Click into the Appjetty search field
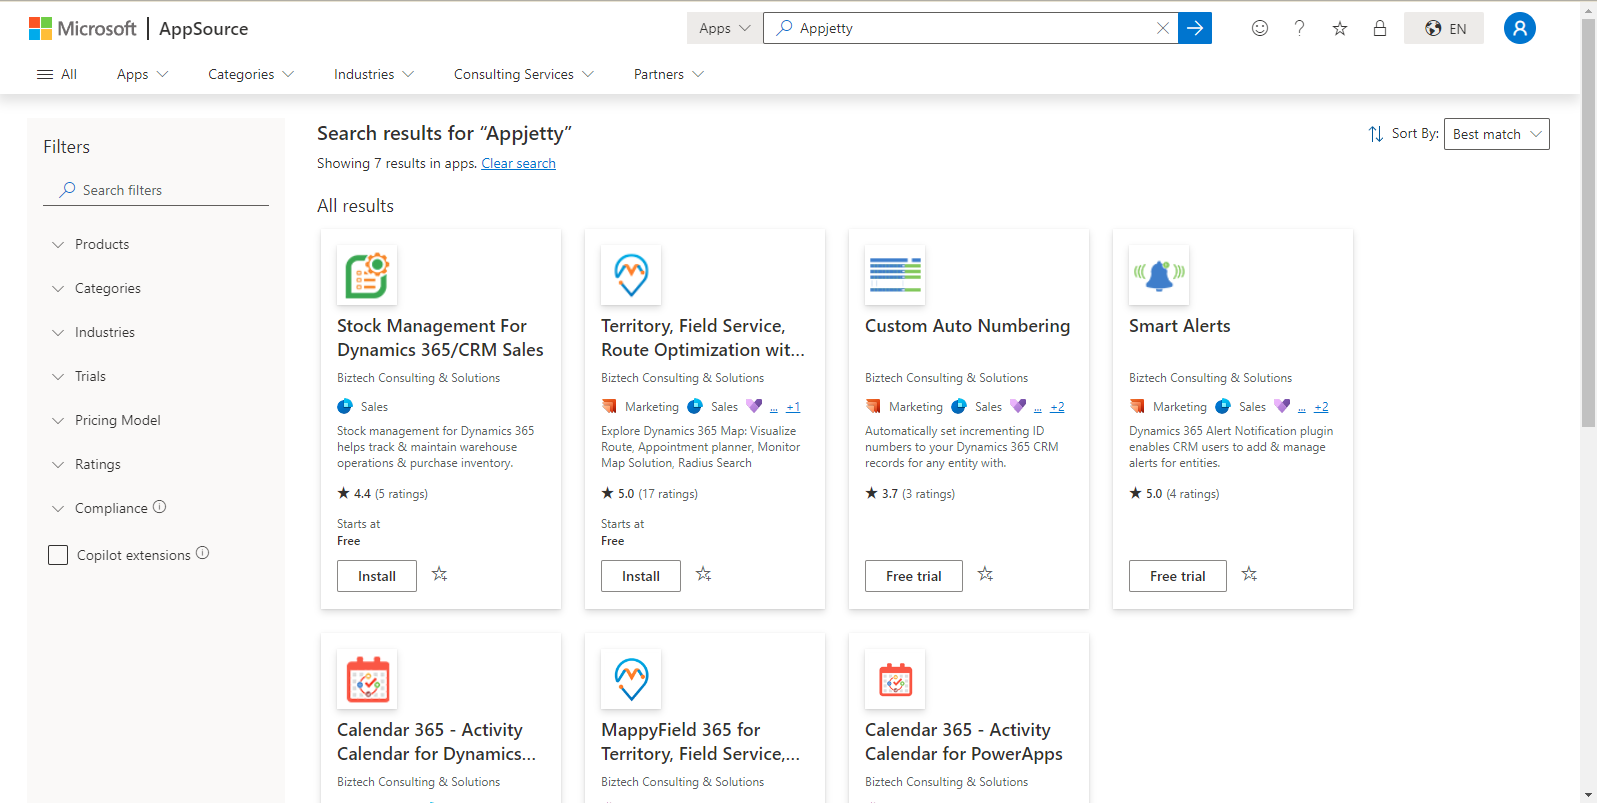The image size is (1597, 803). (970, 28)
